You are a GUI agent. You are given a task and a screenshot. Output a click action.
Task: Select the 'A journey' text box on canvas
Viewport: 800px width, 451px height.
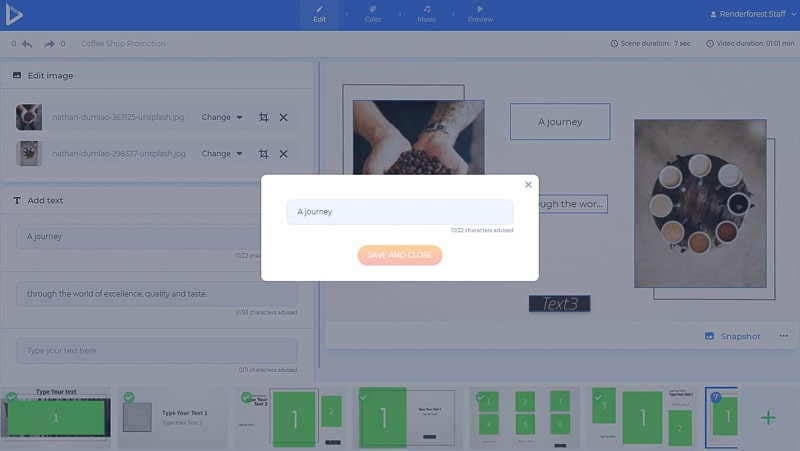560,121
